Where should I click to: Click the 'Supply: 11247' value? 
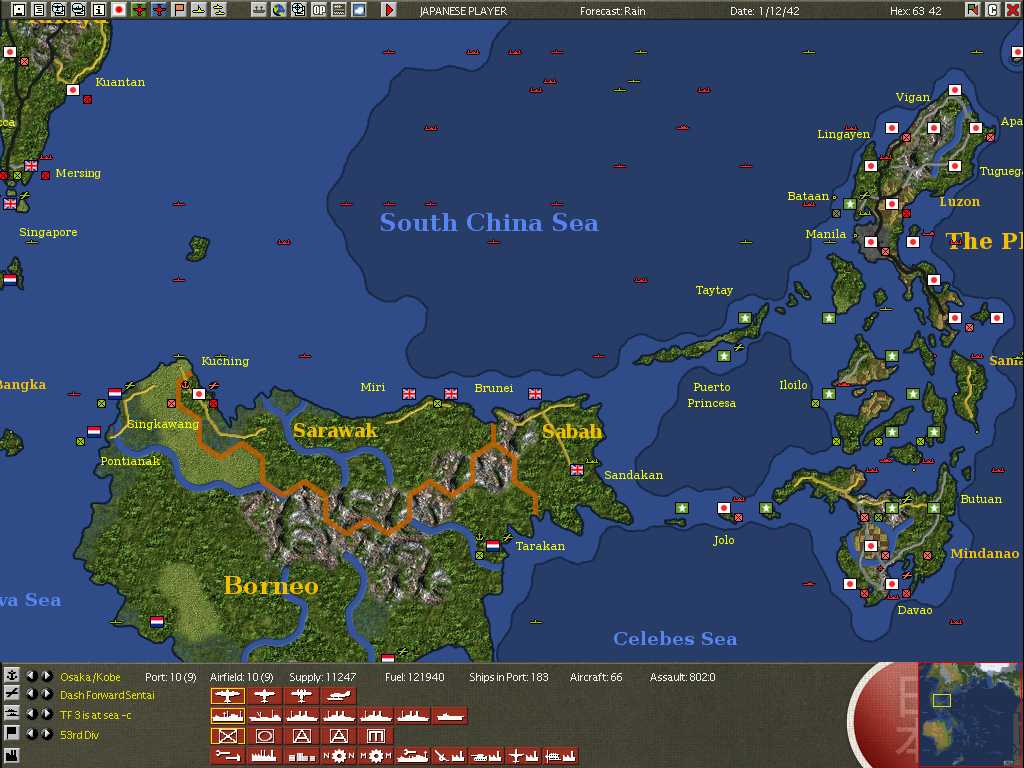coord(323,677)
